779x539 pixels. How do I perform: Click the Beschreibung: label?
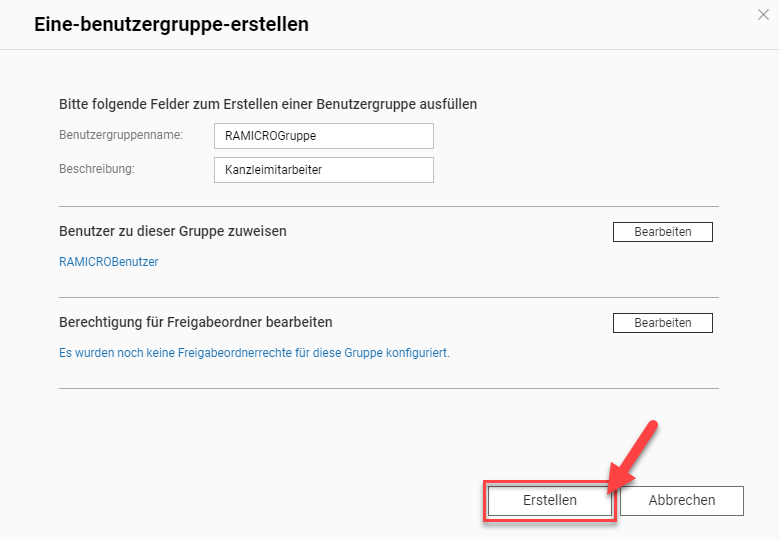tap(97, 169)
